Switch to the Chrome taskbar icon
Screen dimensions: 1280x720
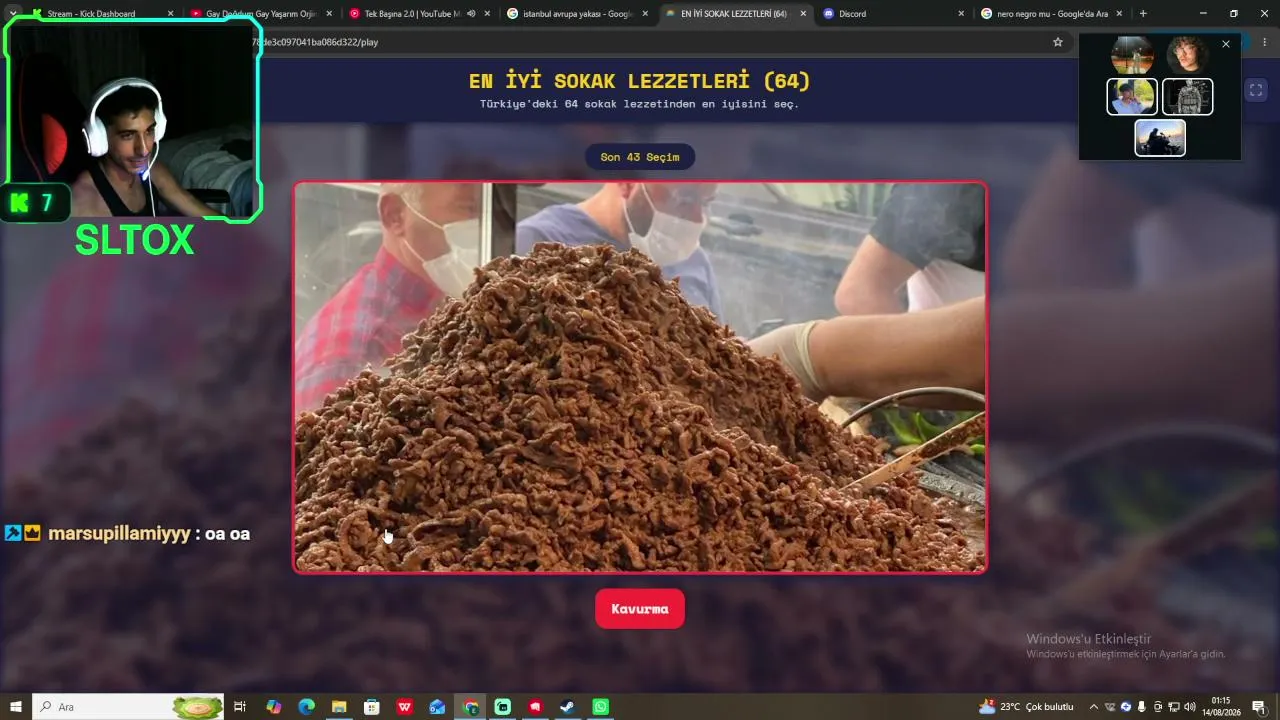(470, 707)
